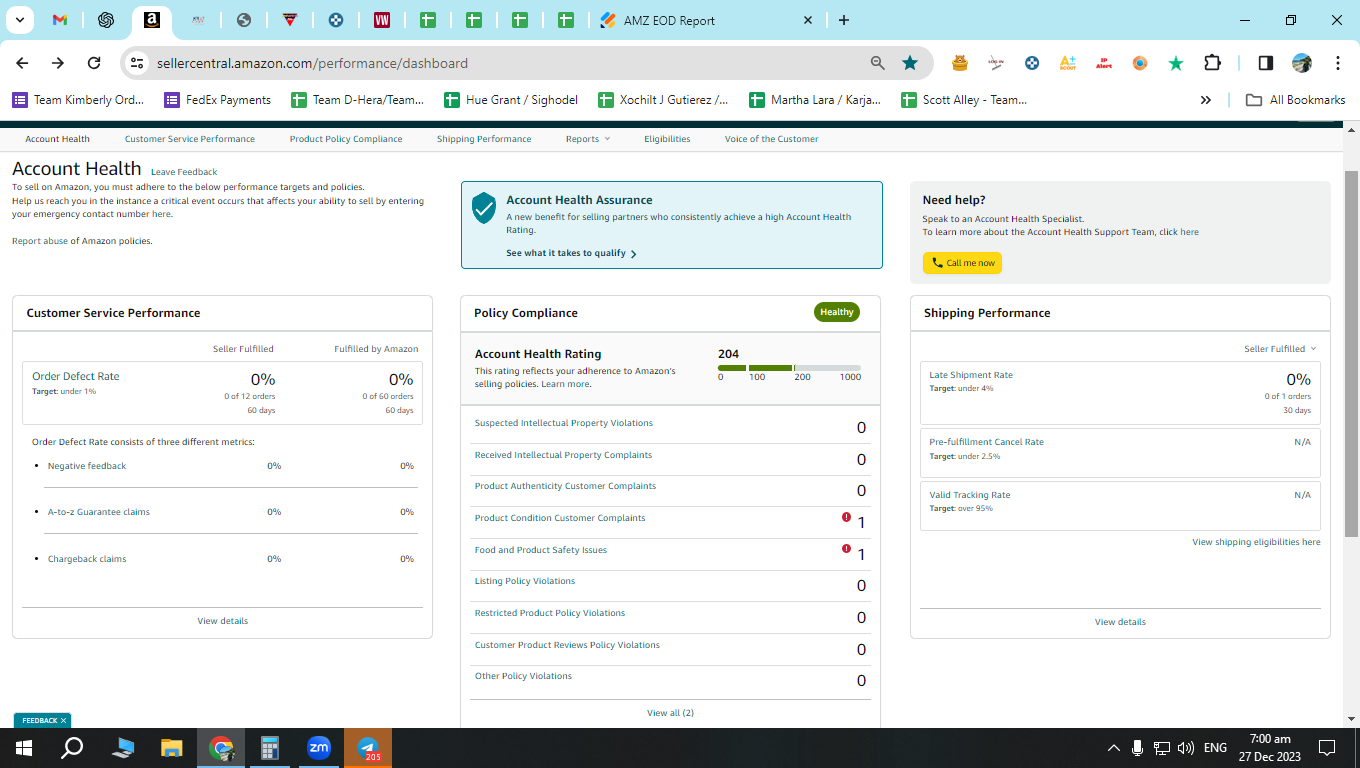Open the Hue Grant / Sighodel bookmark
The height and width of the screenshot is (768, 1360).
510,100
